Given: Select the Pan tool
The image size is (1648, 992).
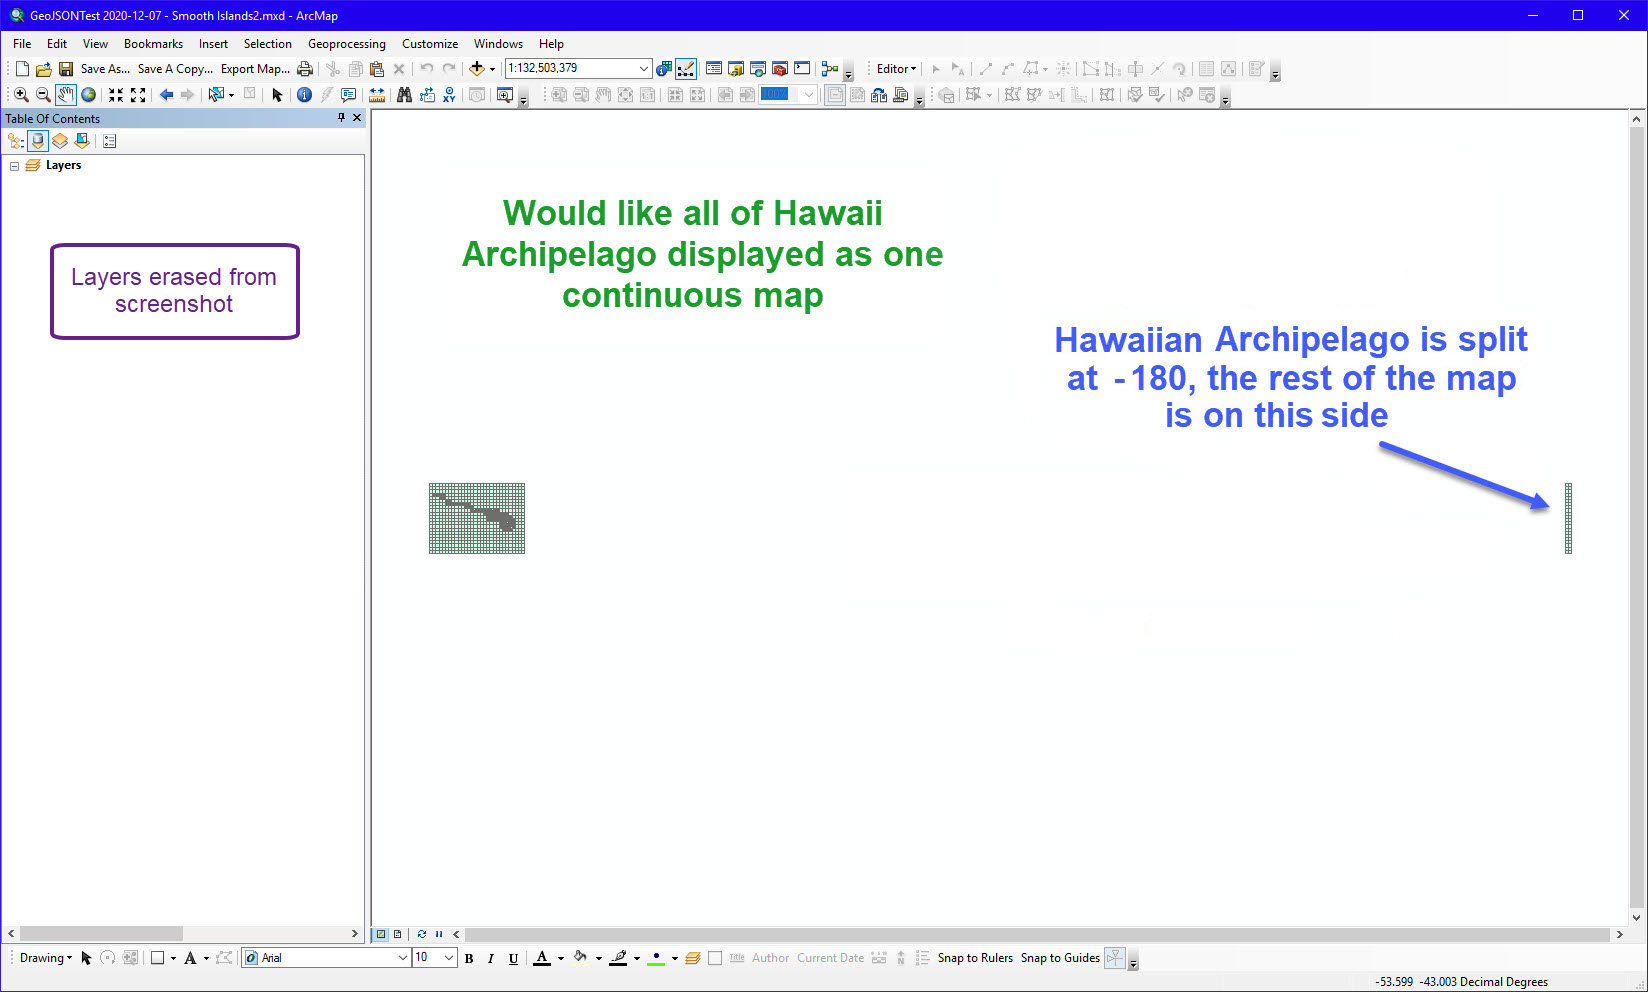Looking at the screenshot, I should click(66, 94).
